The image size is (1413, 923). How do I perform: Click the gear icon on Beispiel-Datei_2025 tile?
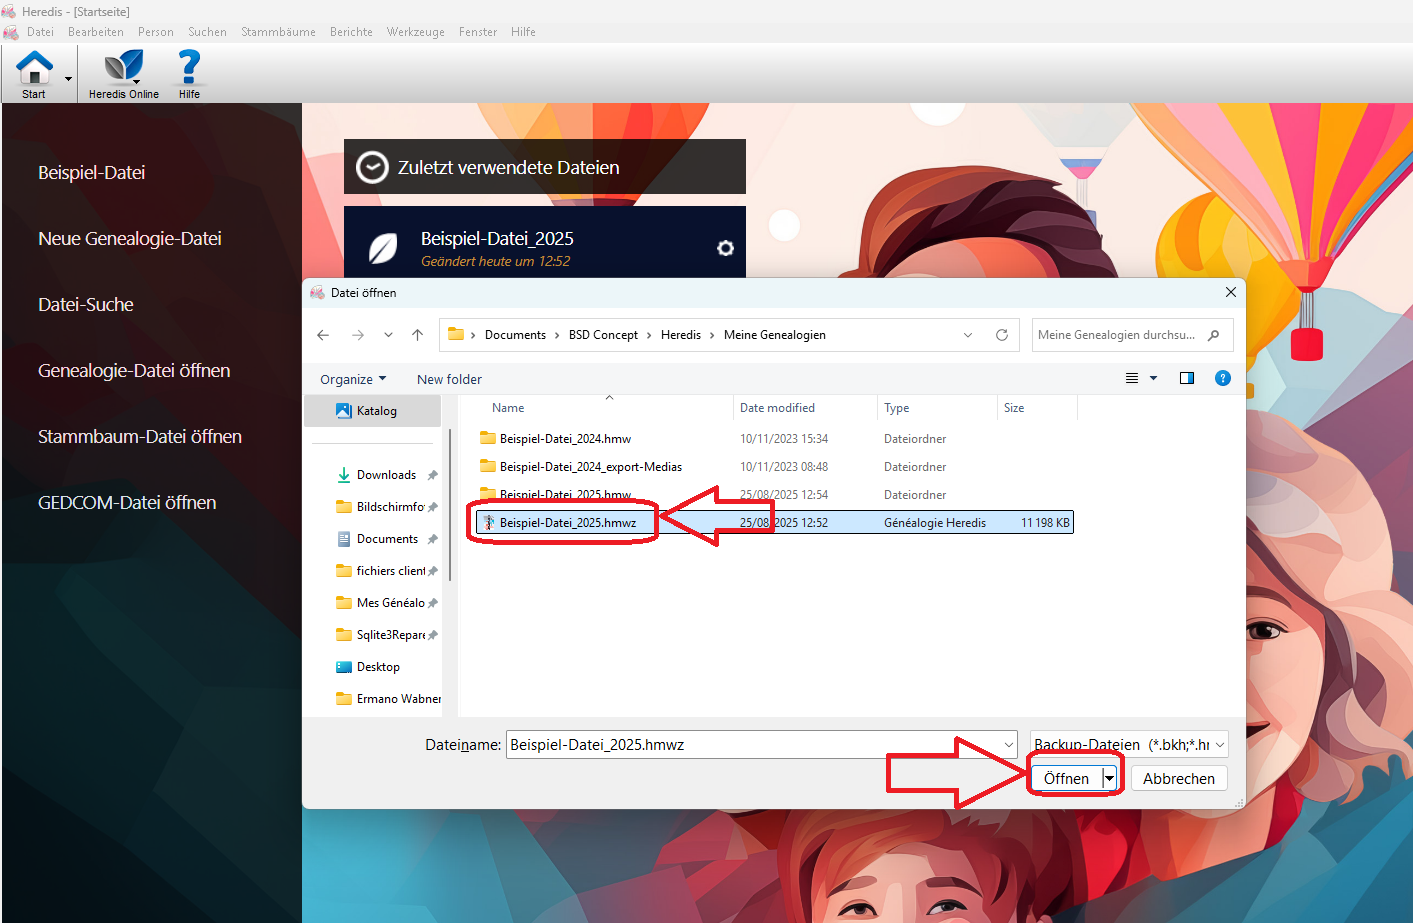click(x=725, y=248)
